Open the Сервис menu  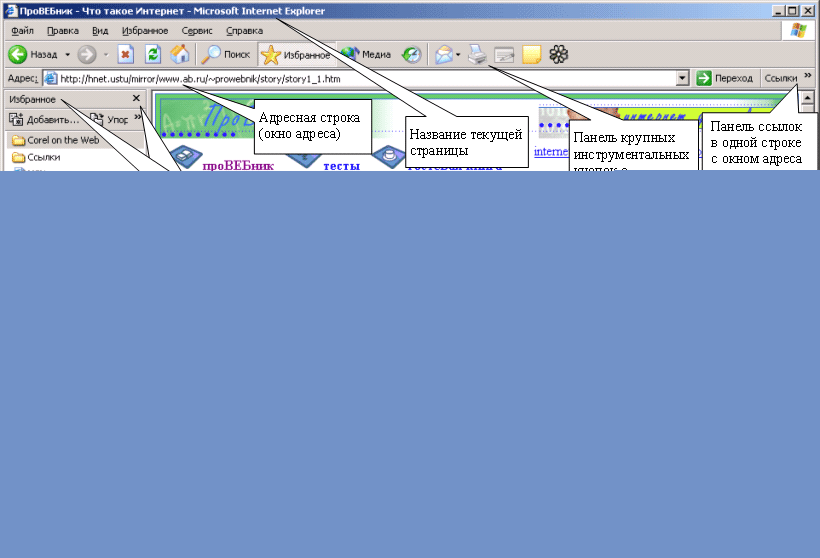[197, 31]
